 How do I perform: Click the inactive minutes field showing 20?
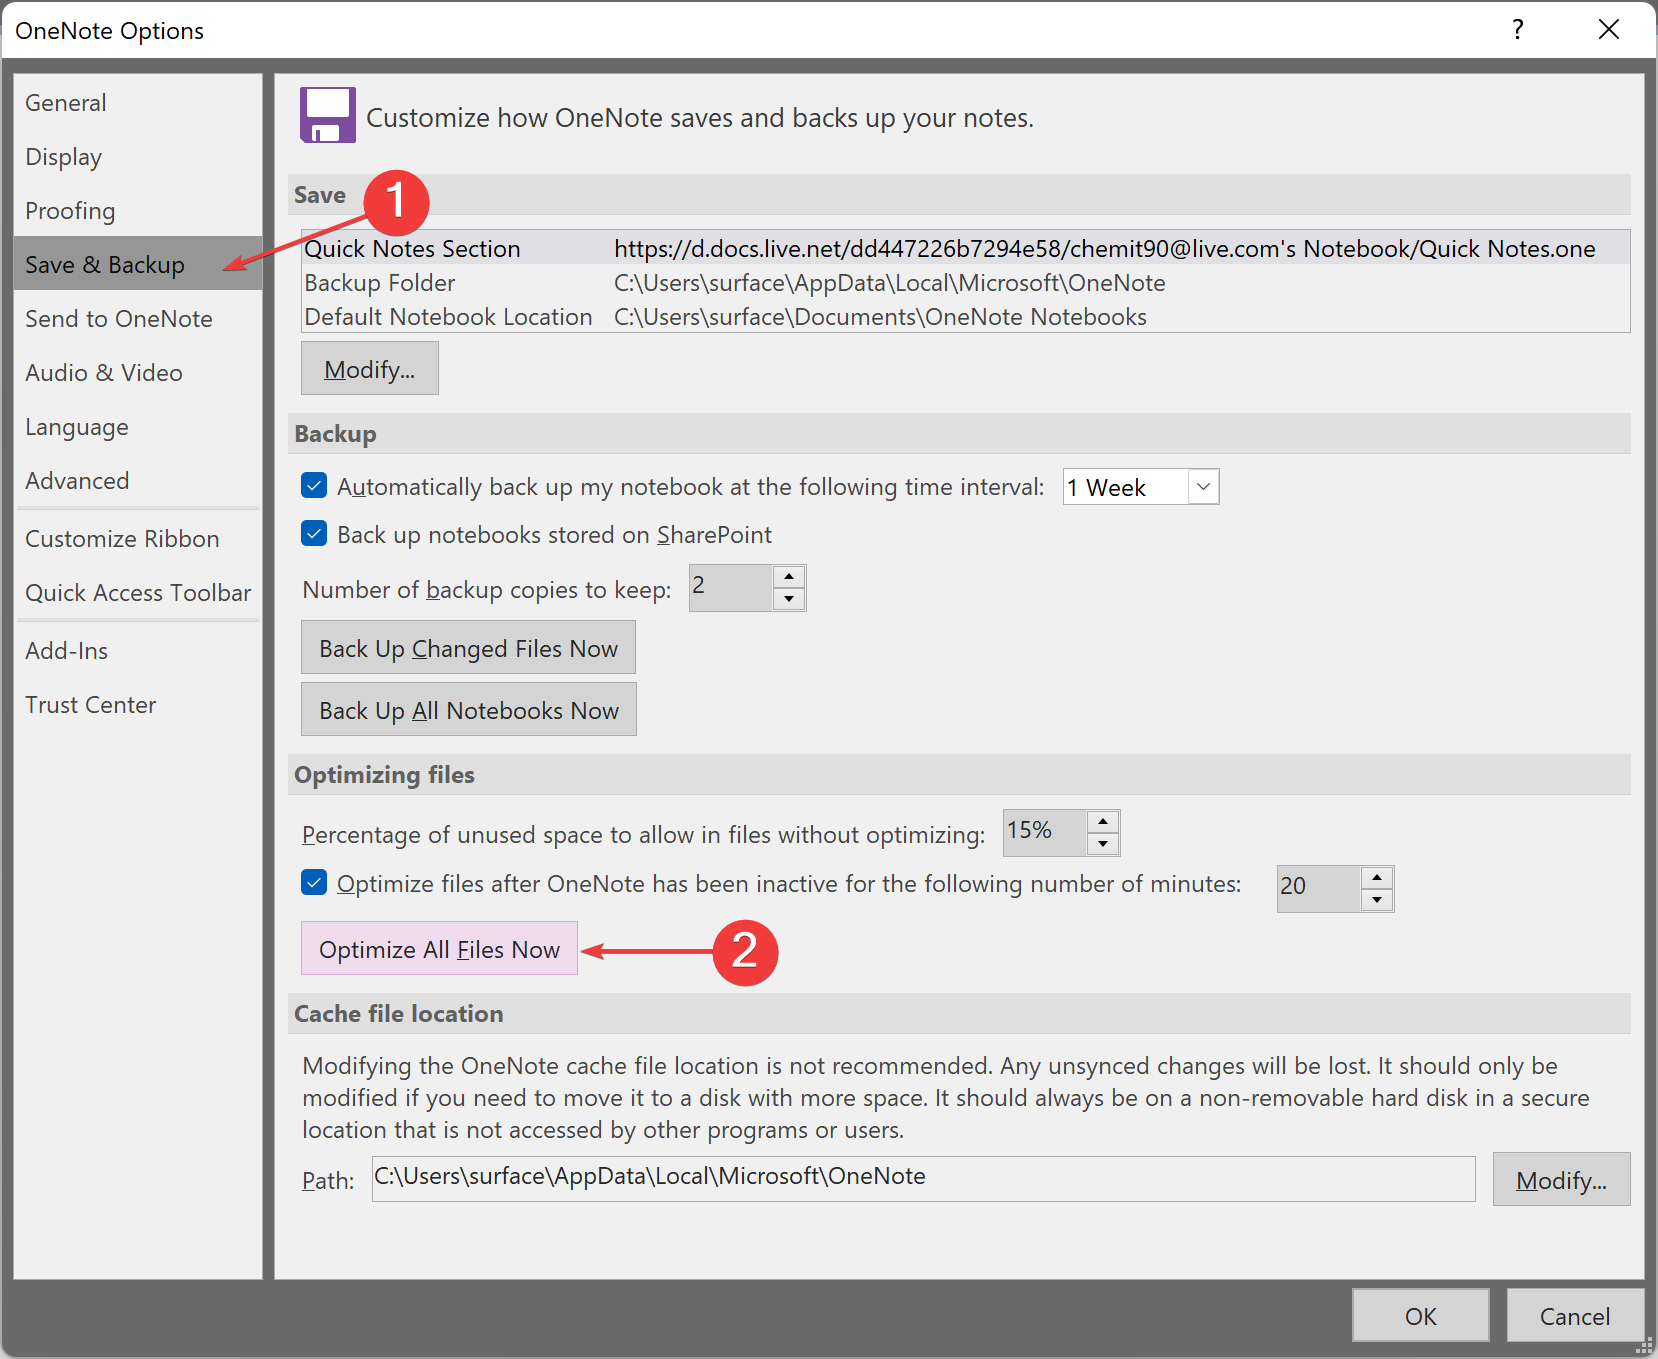(x=1319, y=889)
